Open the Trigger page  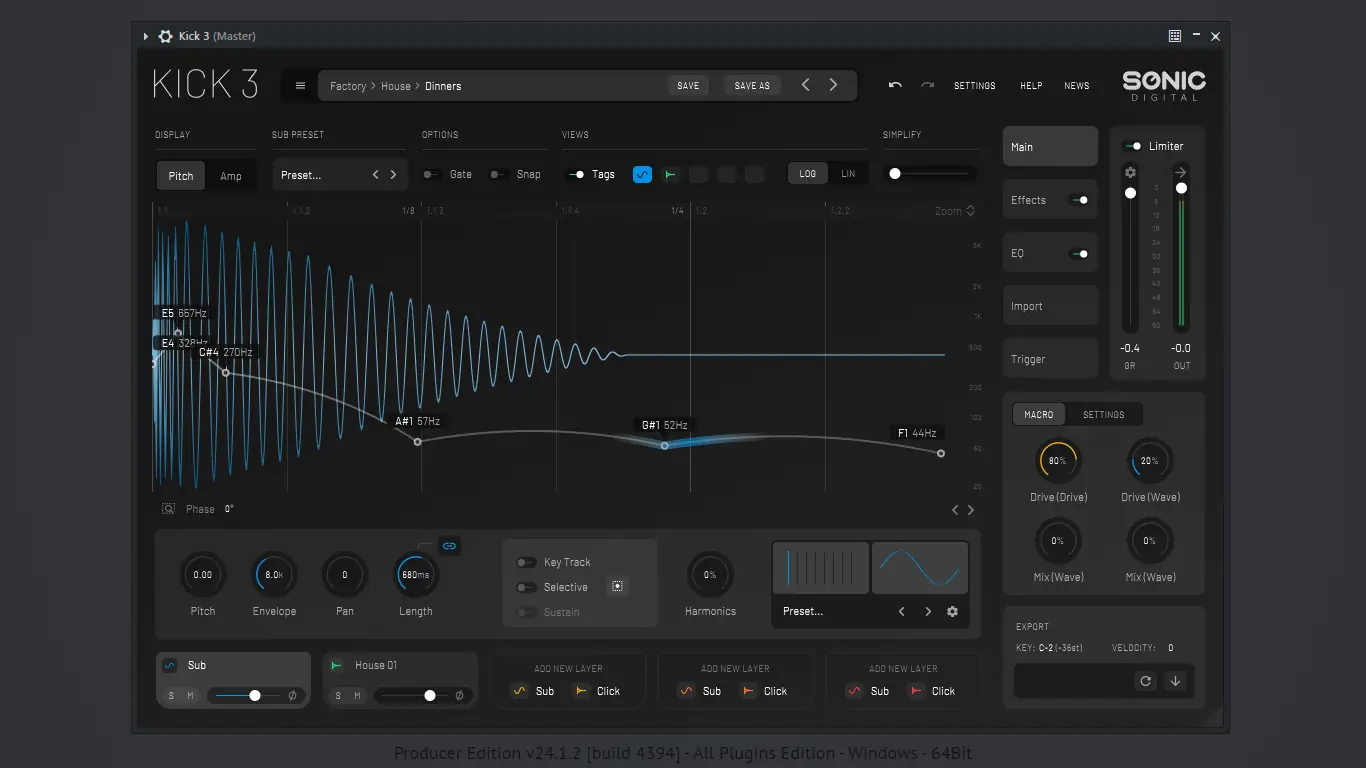(1050, 359)
